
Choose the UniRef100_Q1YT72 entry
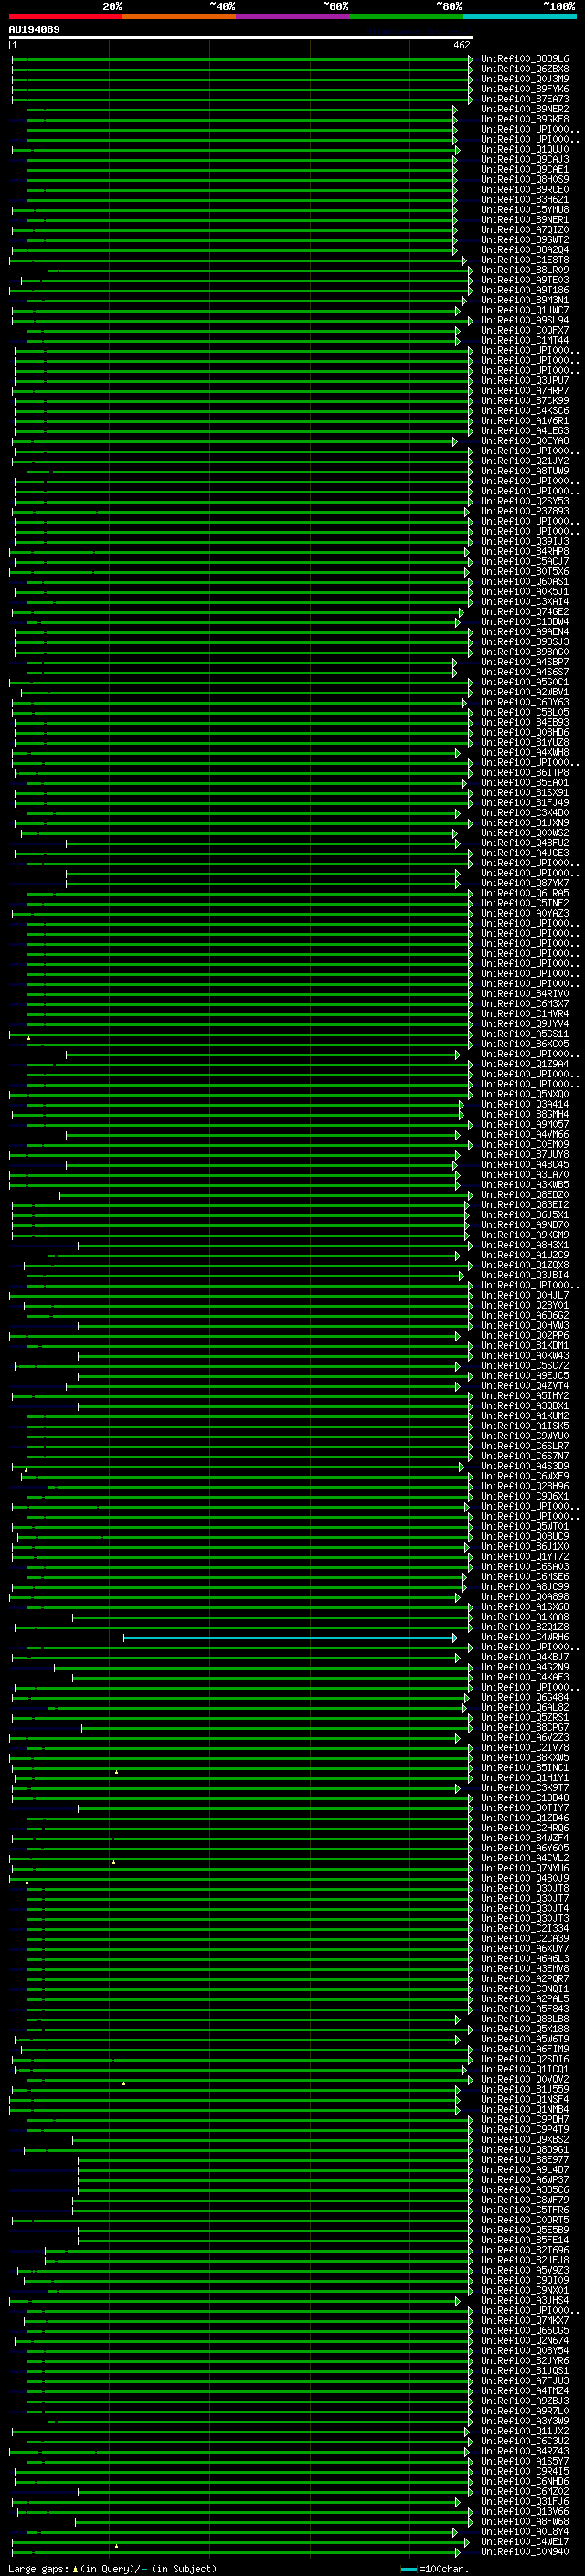[x=525, y=1557]
